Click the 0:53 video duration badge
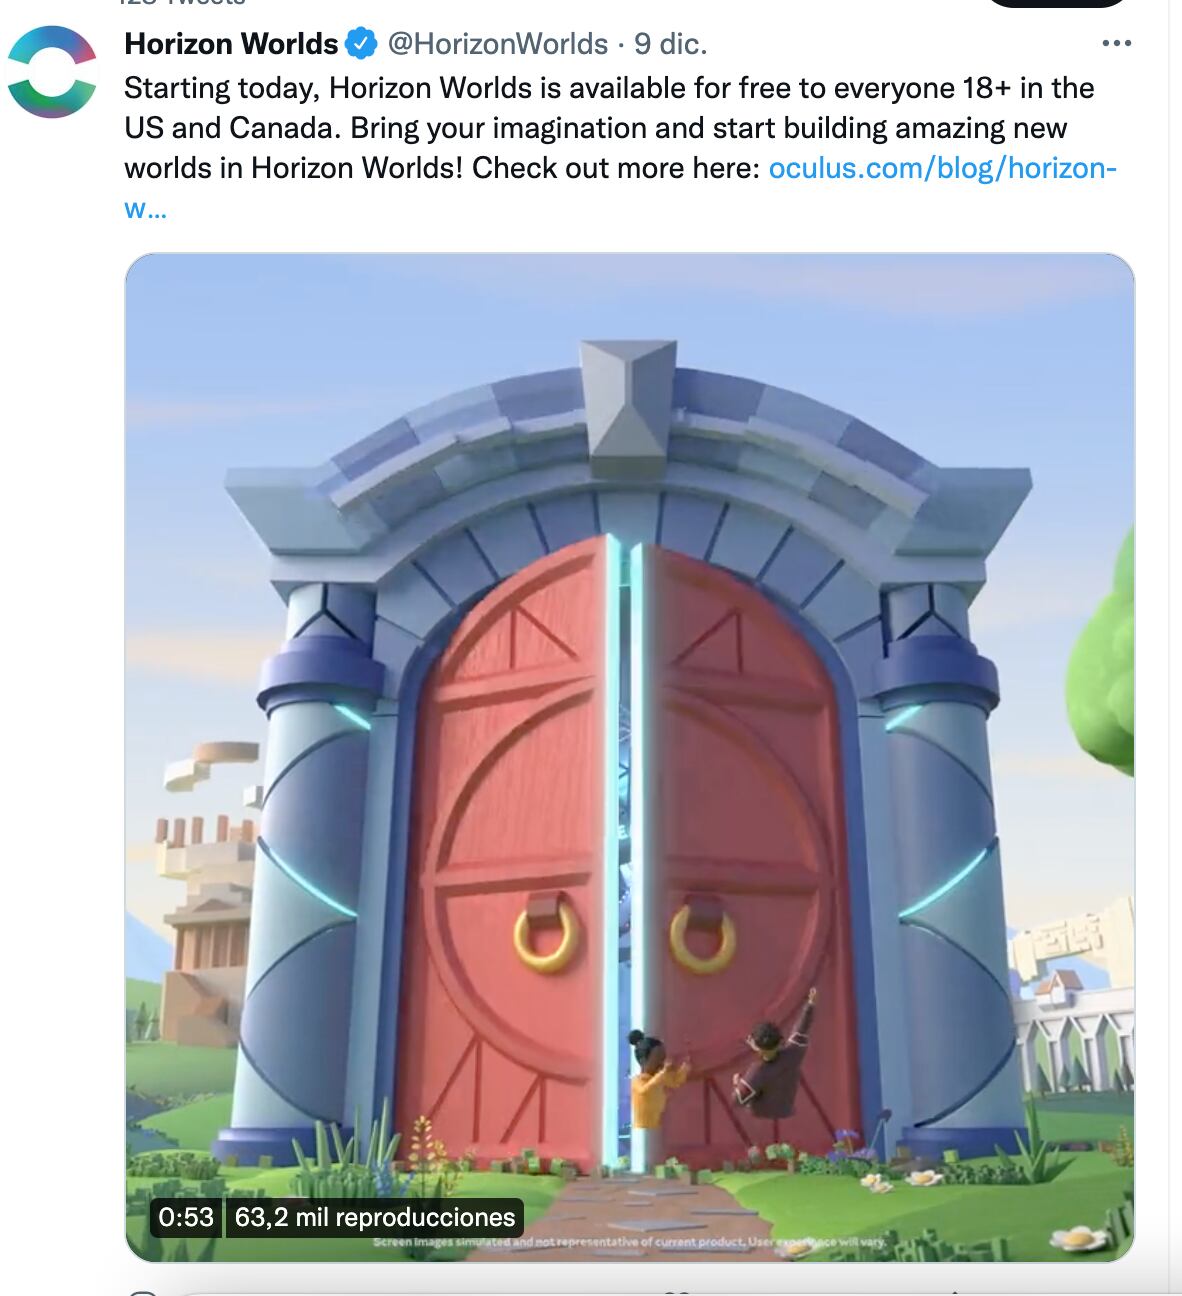This screenshot has width=1182, height=1296. 186,1217
